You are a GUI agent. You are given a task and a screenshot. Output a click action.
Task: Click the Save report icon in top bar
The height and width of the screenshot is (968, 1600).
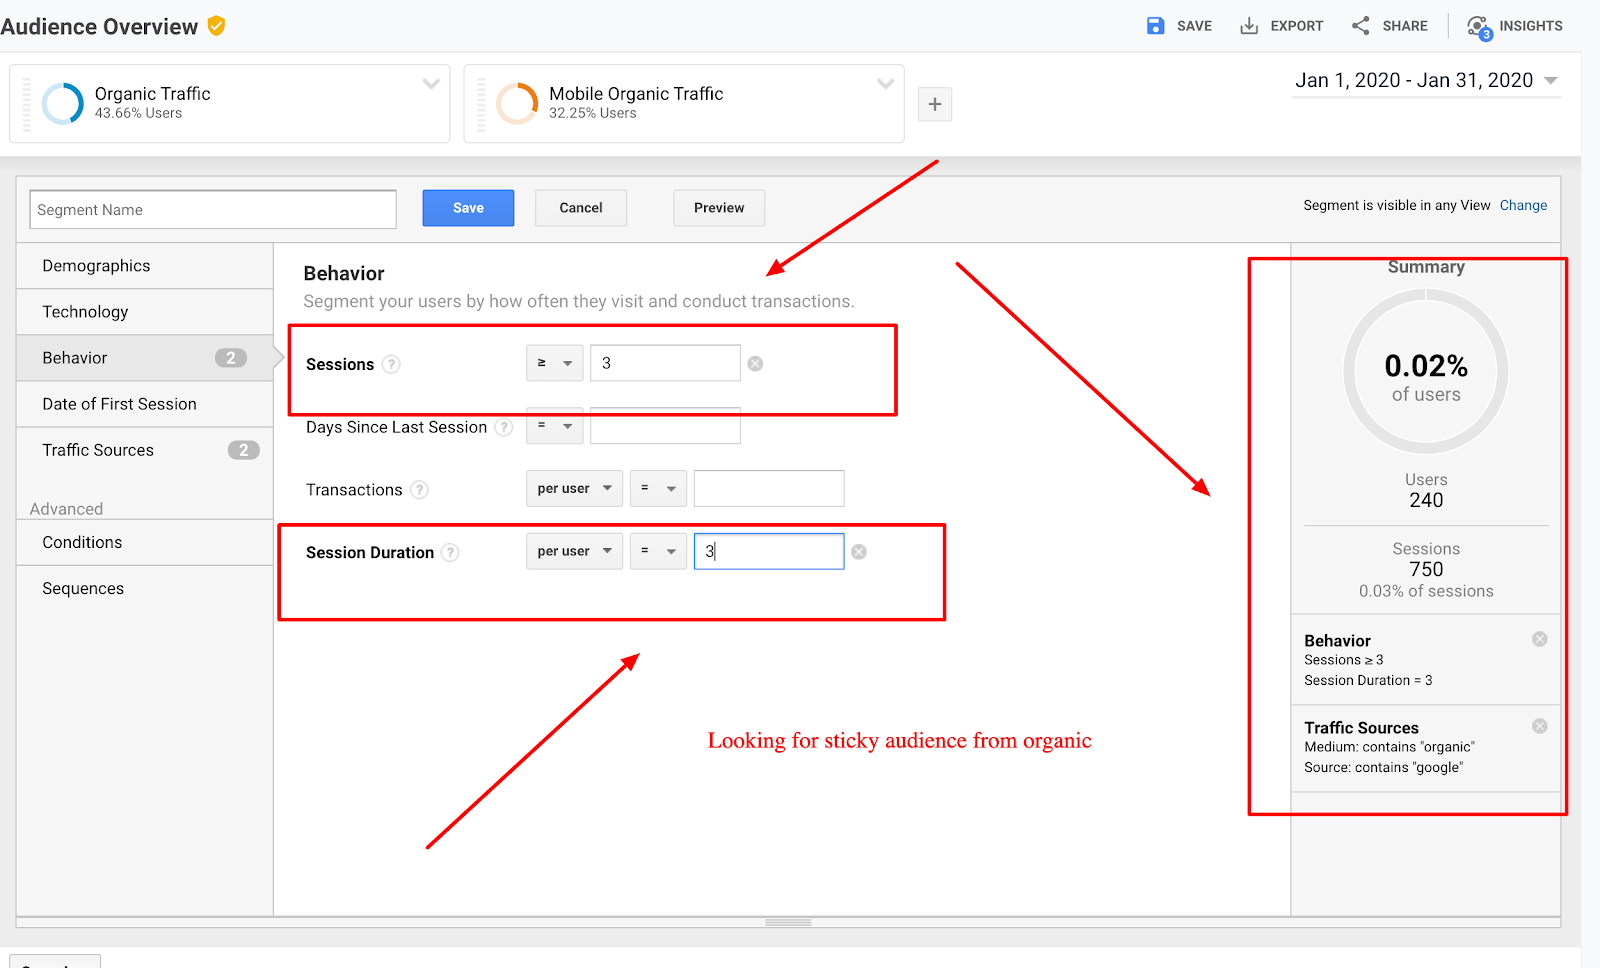1155,26
